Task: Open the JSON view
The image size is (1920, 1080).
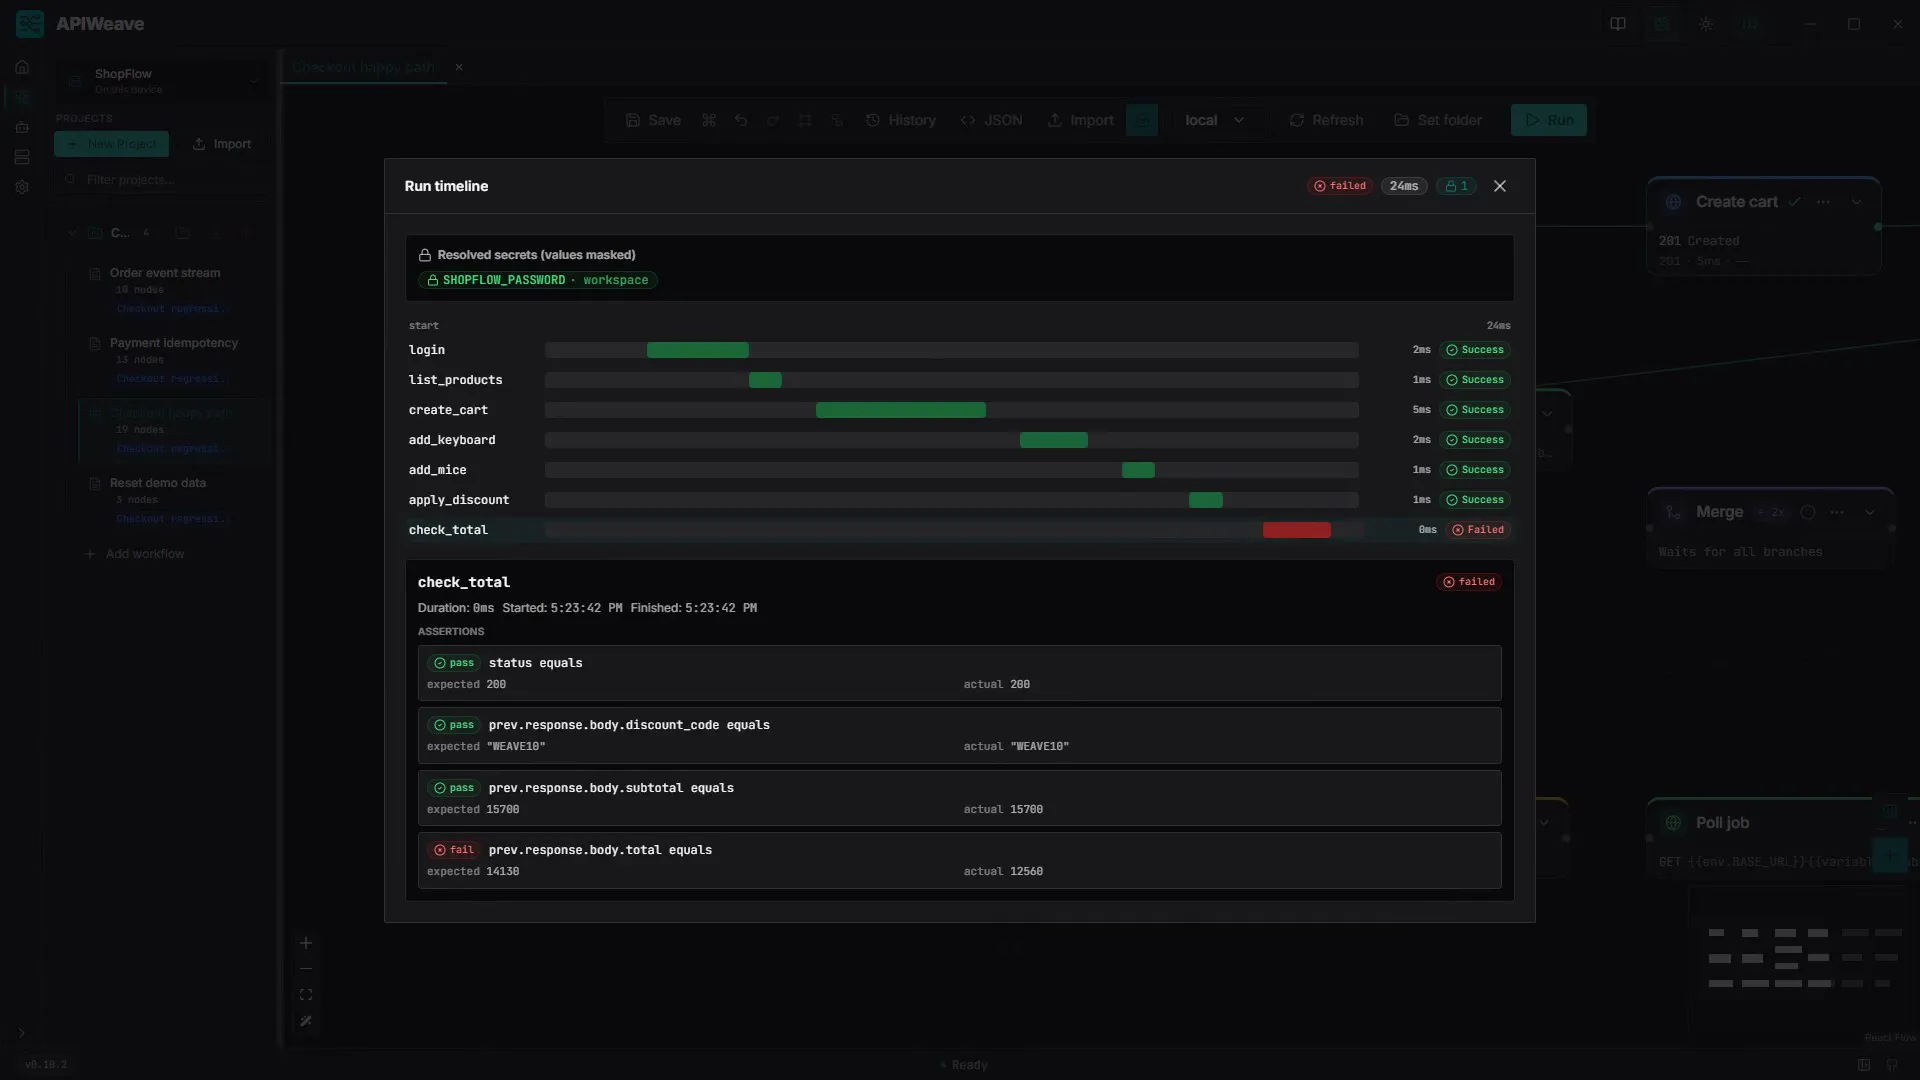Action: [x=991, y=120]
